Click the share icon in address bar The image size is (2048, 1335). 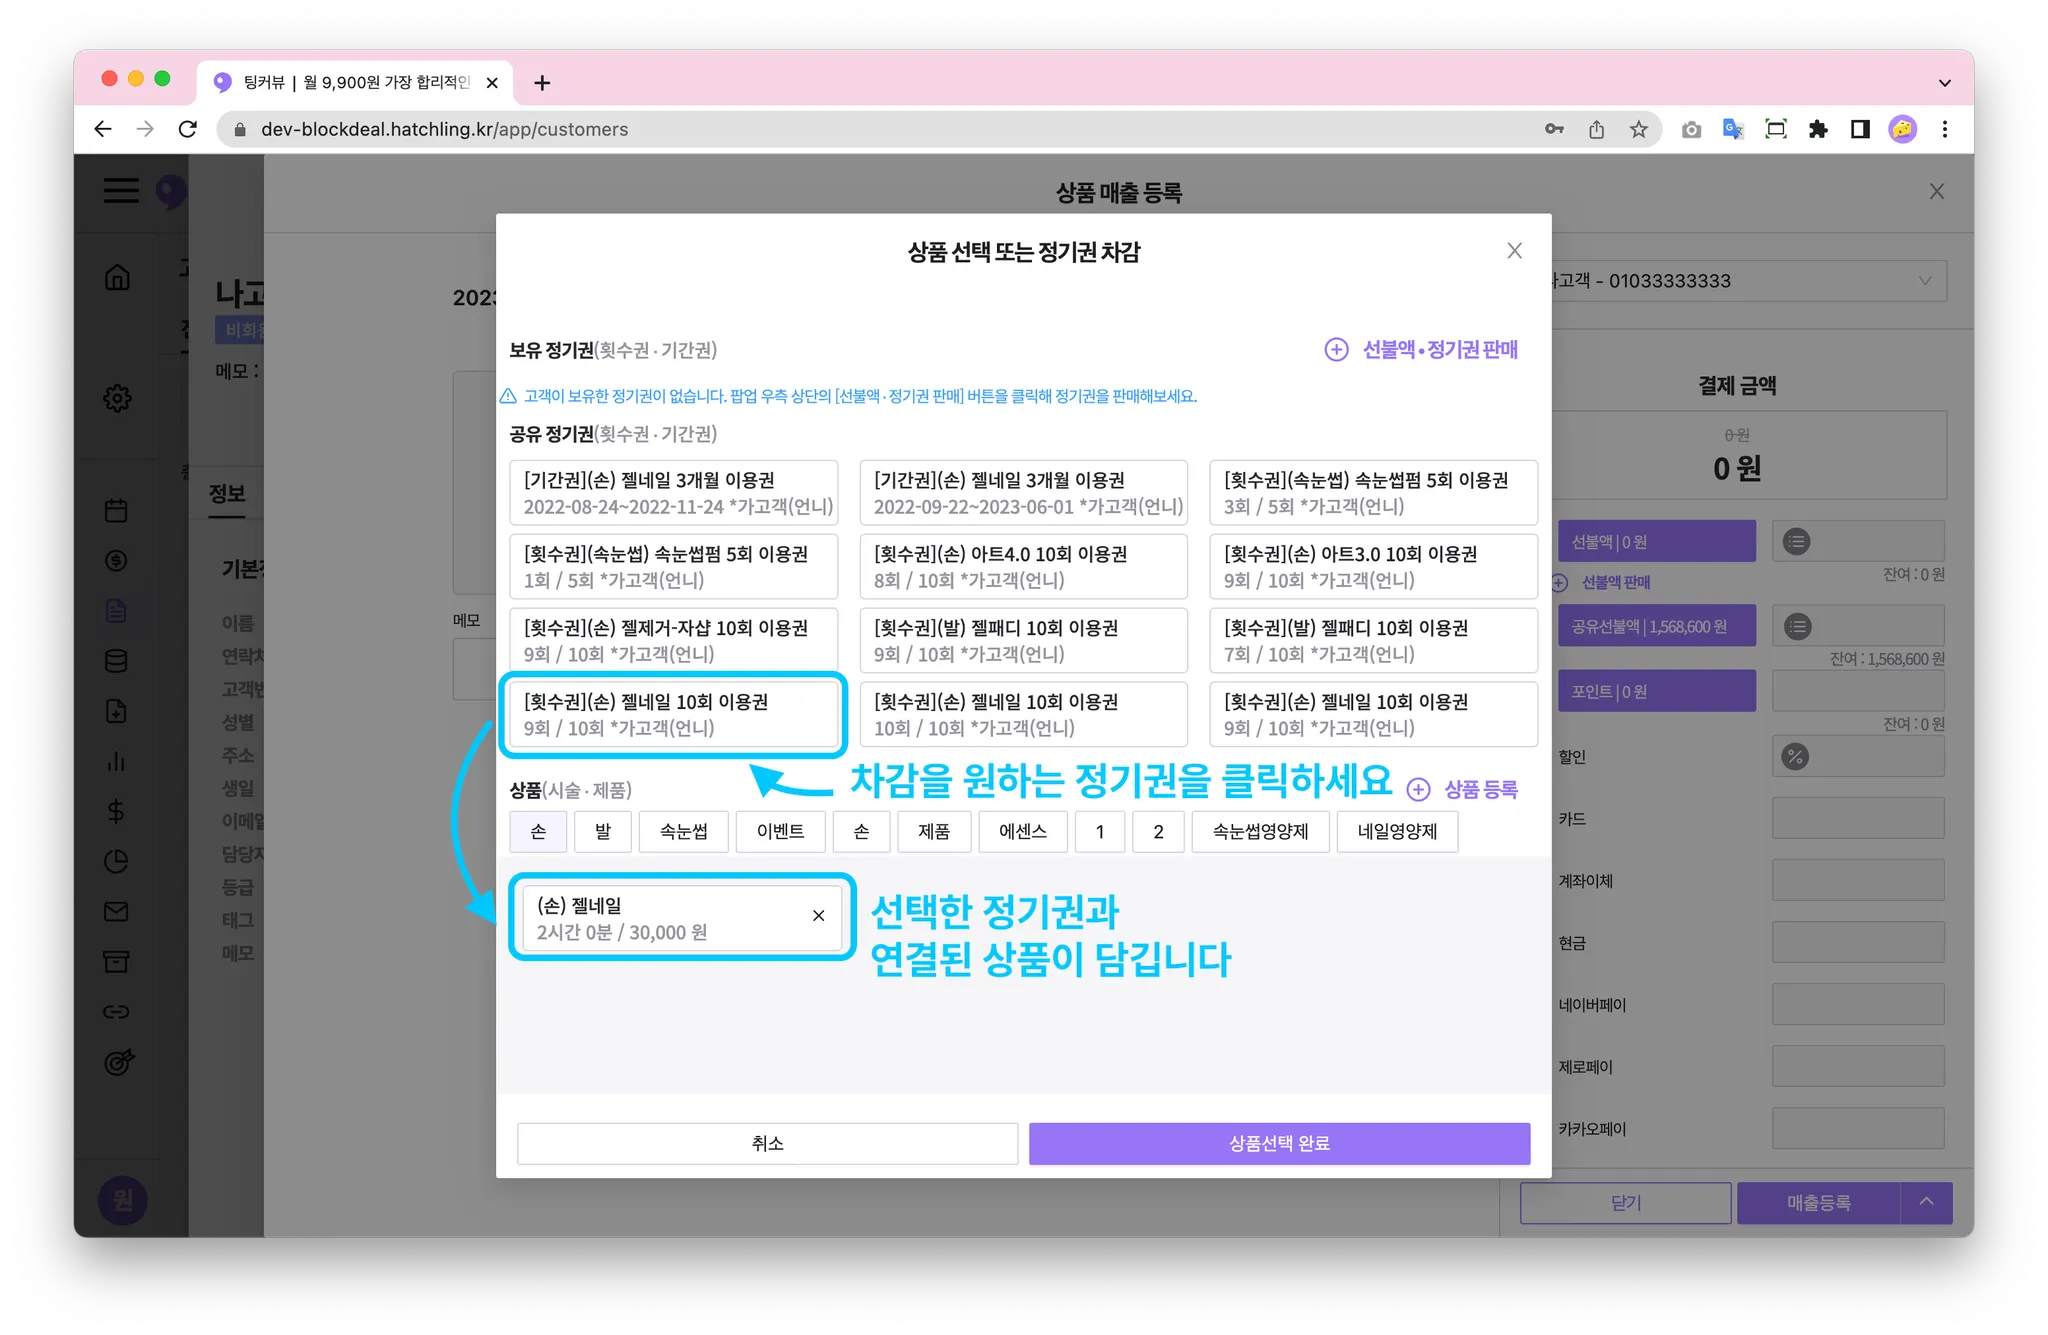(1596, 129)
